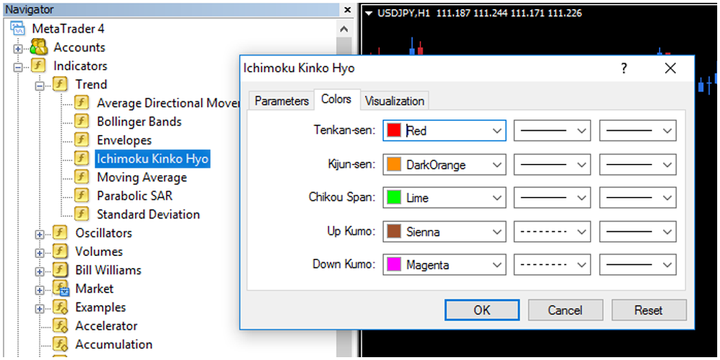Viewport: 720px width, 360px height.
Task: Click the Magenta Down Kumo color swatch
Action: pyautogui.click(x=394, y=265)
